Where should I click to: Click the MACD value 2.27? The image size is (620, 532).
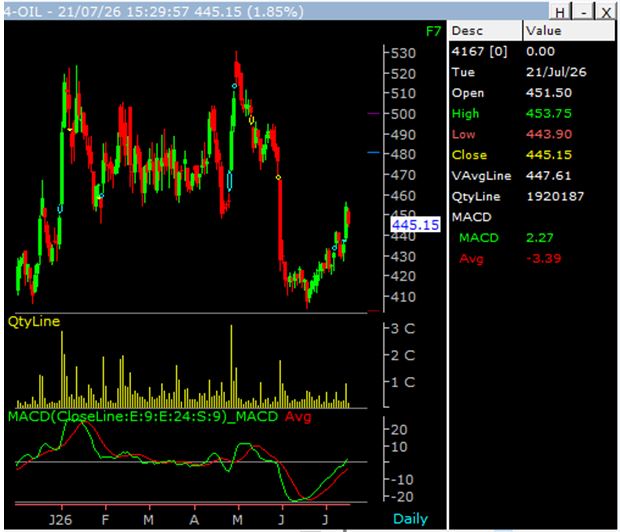tap(539, 238)
